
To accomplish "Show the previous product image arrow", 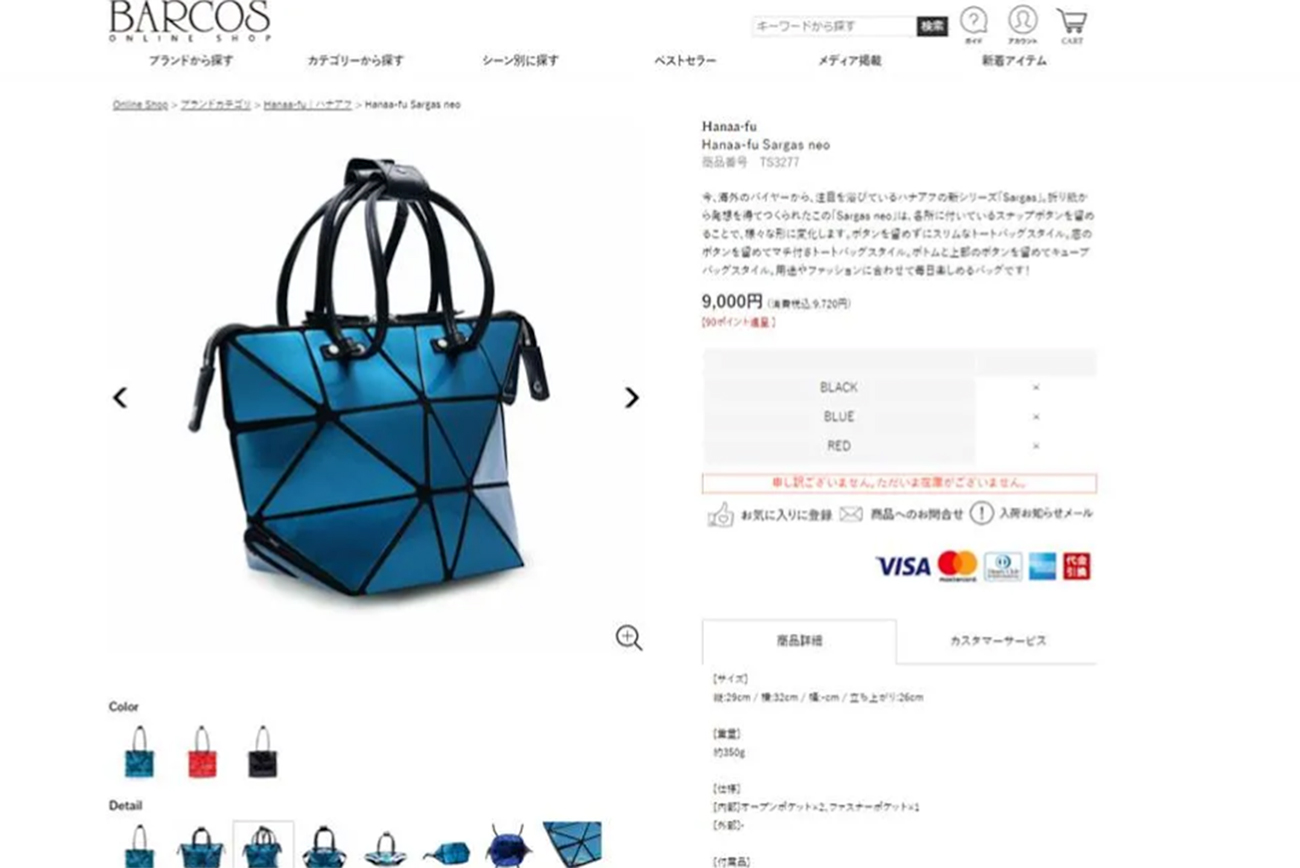I will click(x=120, y=398).
